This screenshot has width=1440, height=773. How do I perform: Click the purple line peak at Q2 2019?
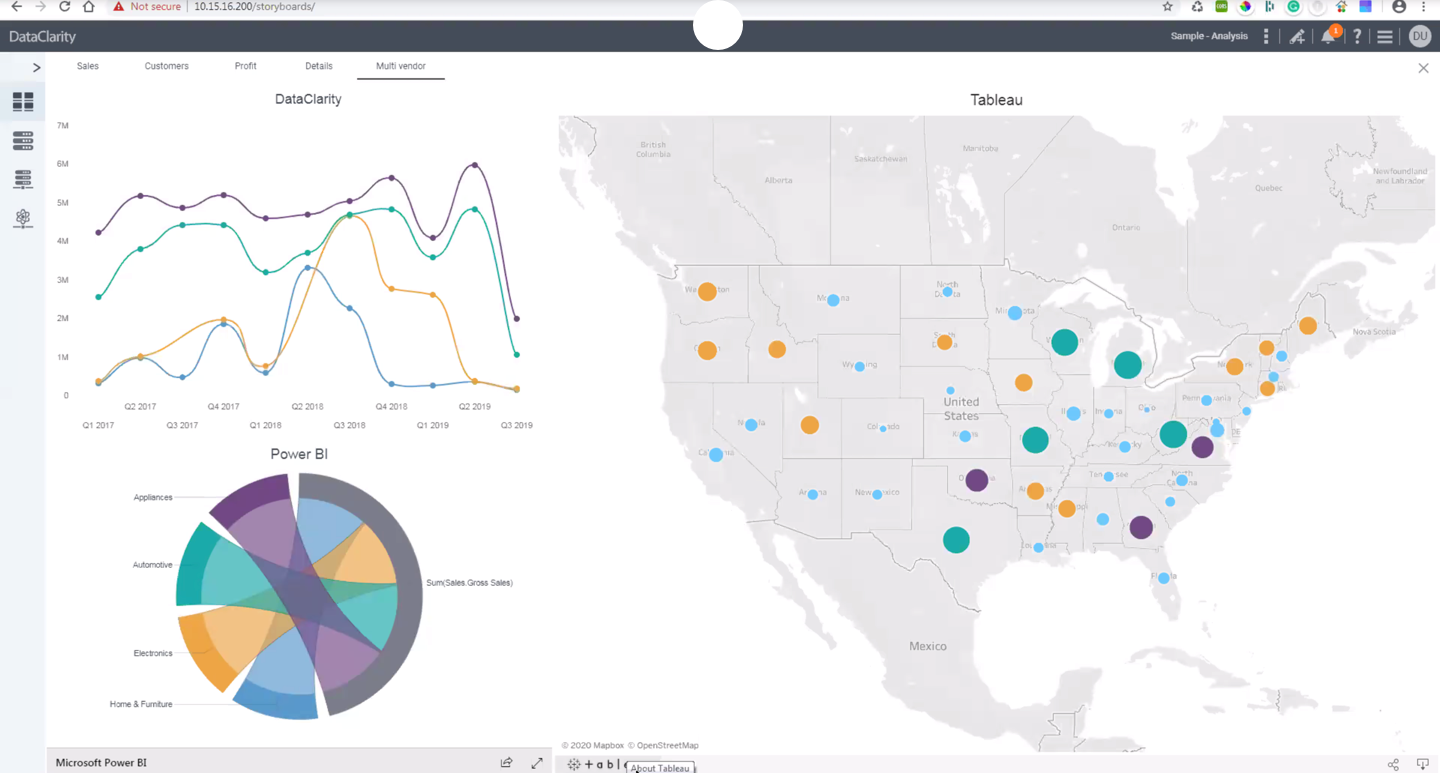475,165
